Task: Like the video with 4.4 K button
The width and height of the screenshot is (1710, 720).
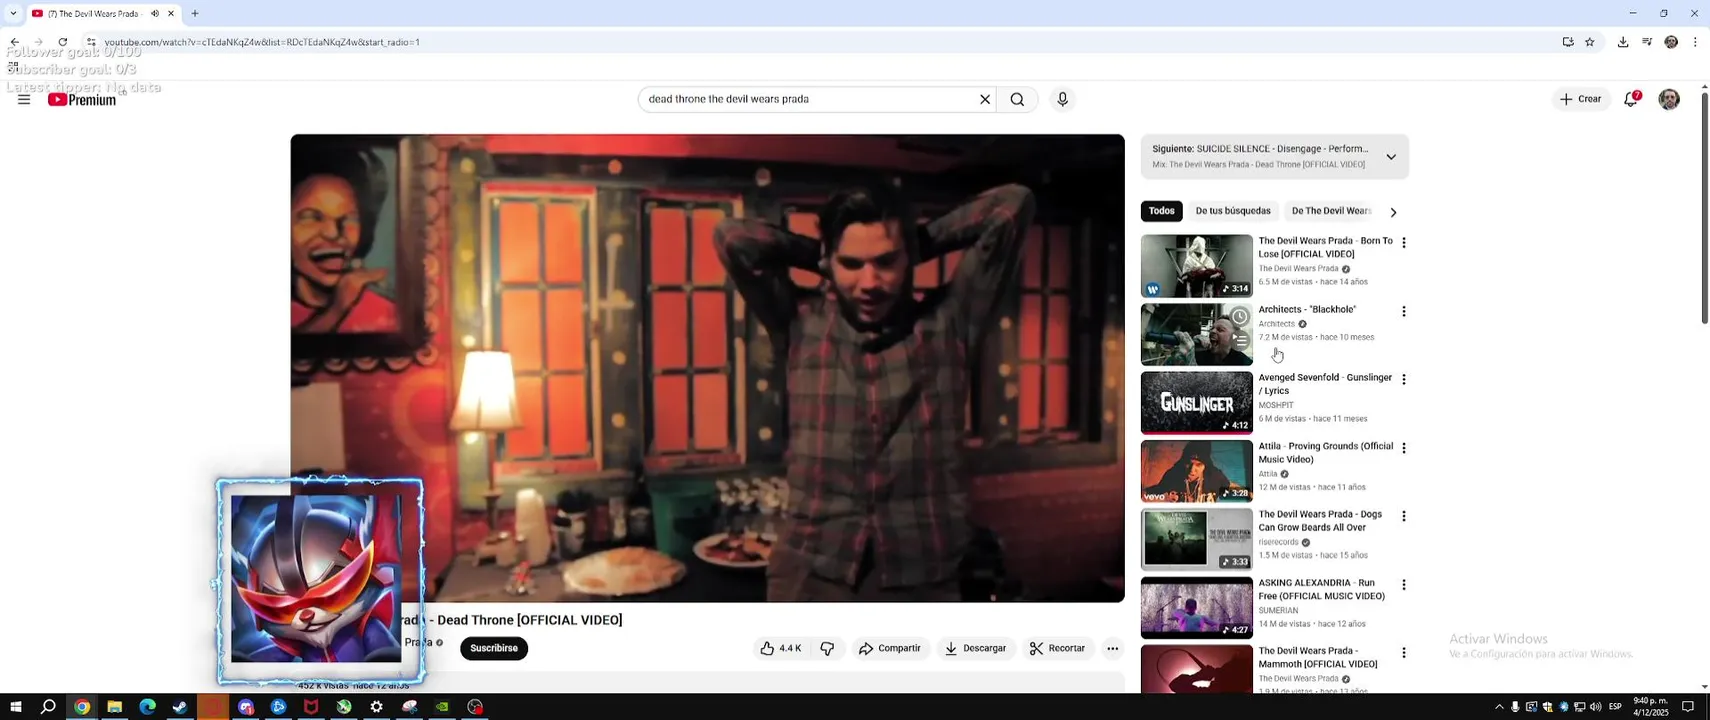Action: click(x=780, y=648)
